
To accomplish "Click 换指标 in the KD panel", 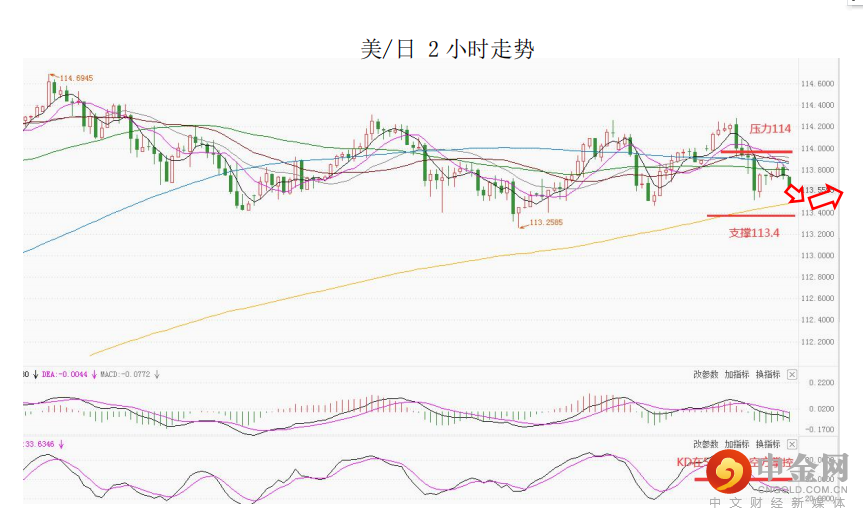I will pyautogui.click(x=767, y=444).
